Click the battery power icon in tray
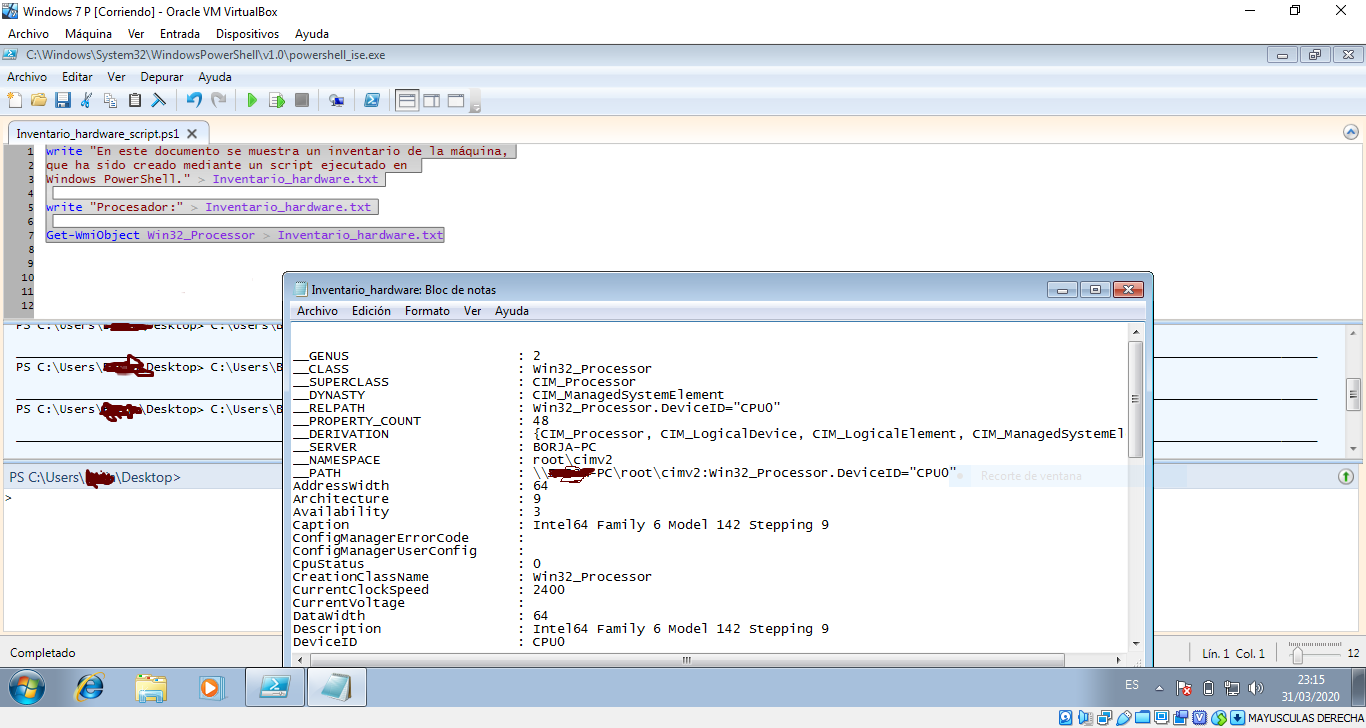This screenshot has width=1366, height=728. coord(1208,688)
